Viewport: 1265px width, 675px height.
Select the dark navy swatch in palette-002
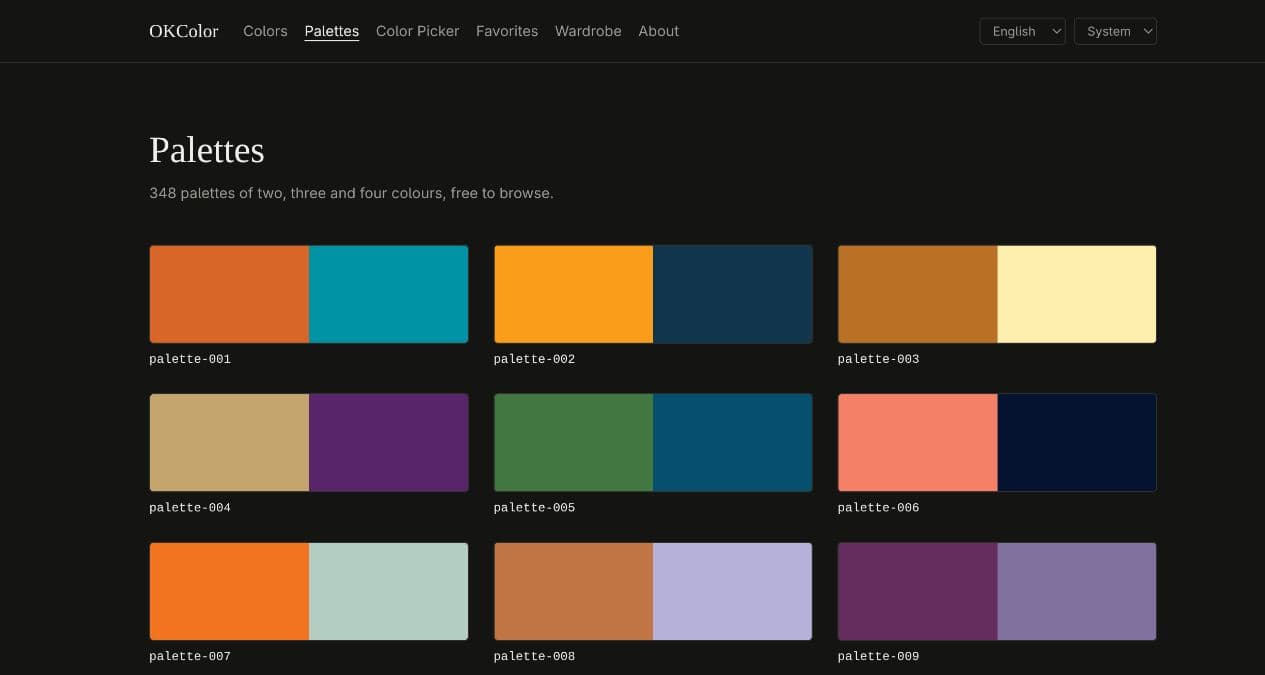[x=733, y=294]
